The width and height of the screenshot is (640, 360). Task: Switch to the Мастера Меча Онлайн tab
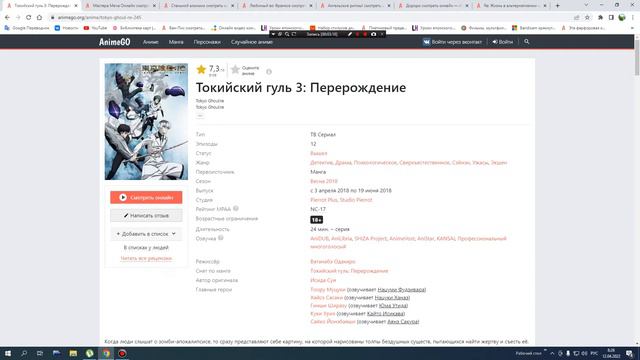pos(120,6)
